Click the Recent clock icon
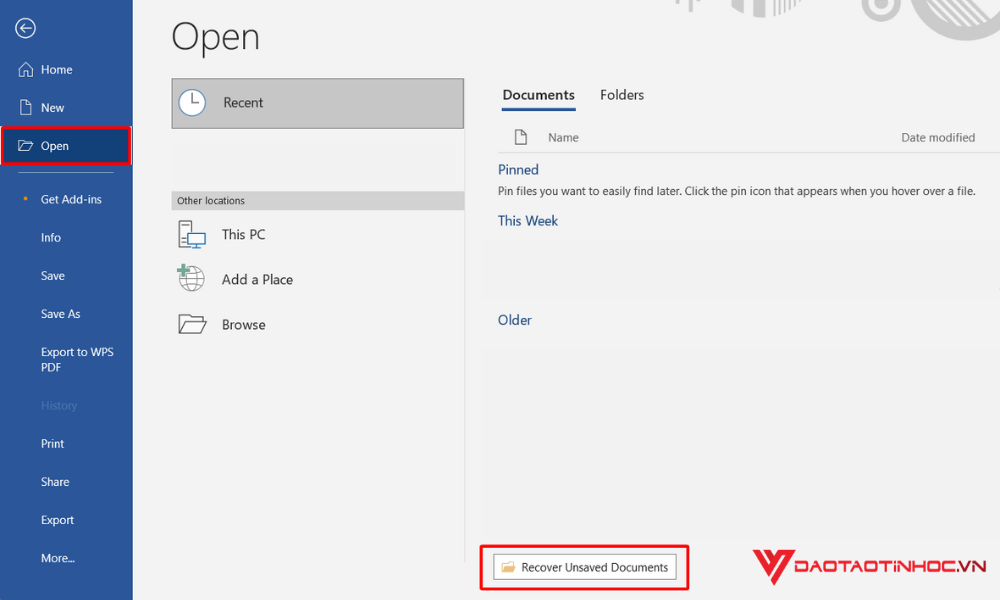This screenshot has width=1000, height=600. (192, 103)
